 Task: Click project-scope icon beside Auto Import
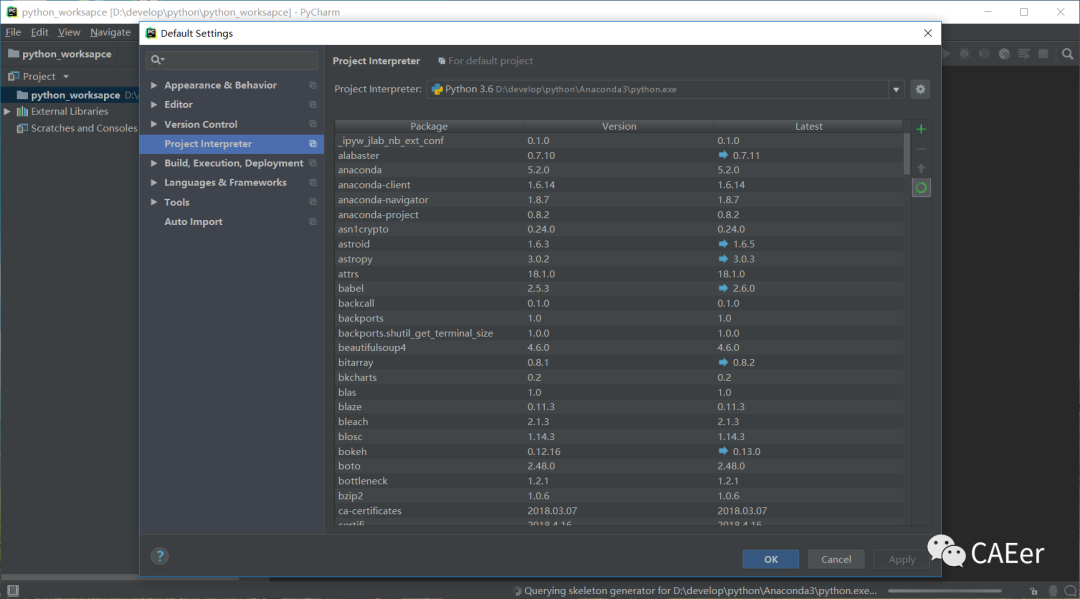click(313, 222)
